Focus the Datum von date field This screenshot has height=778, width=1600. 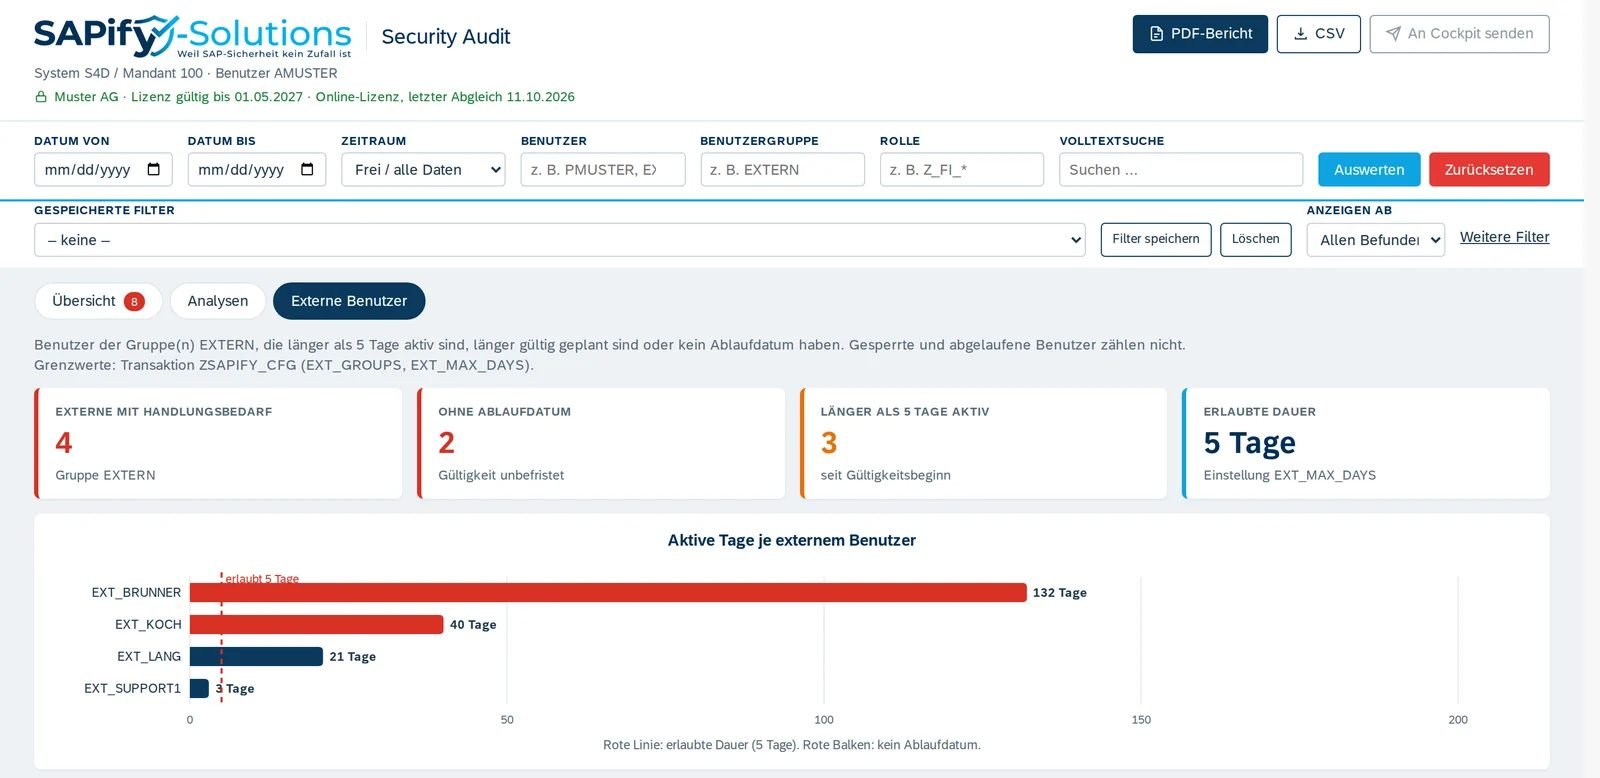pyautogui.click(x=103, y=169)
